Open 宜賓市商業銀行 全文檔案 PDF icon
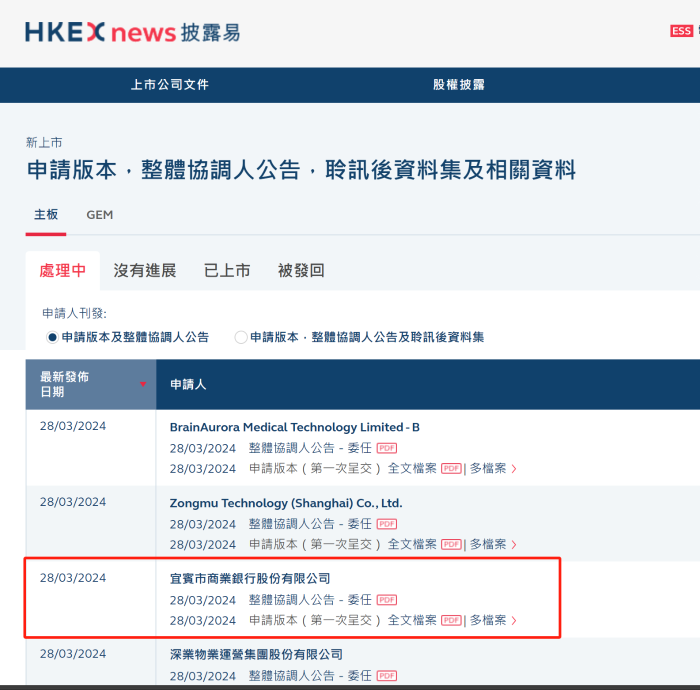This screenshot has width=700, height=690. 451,620
